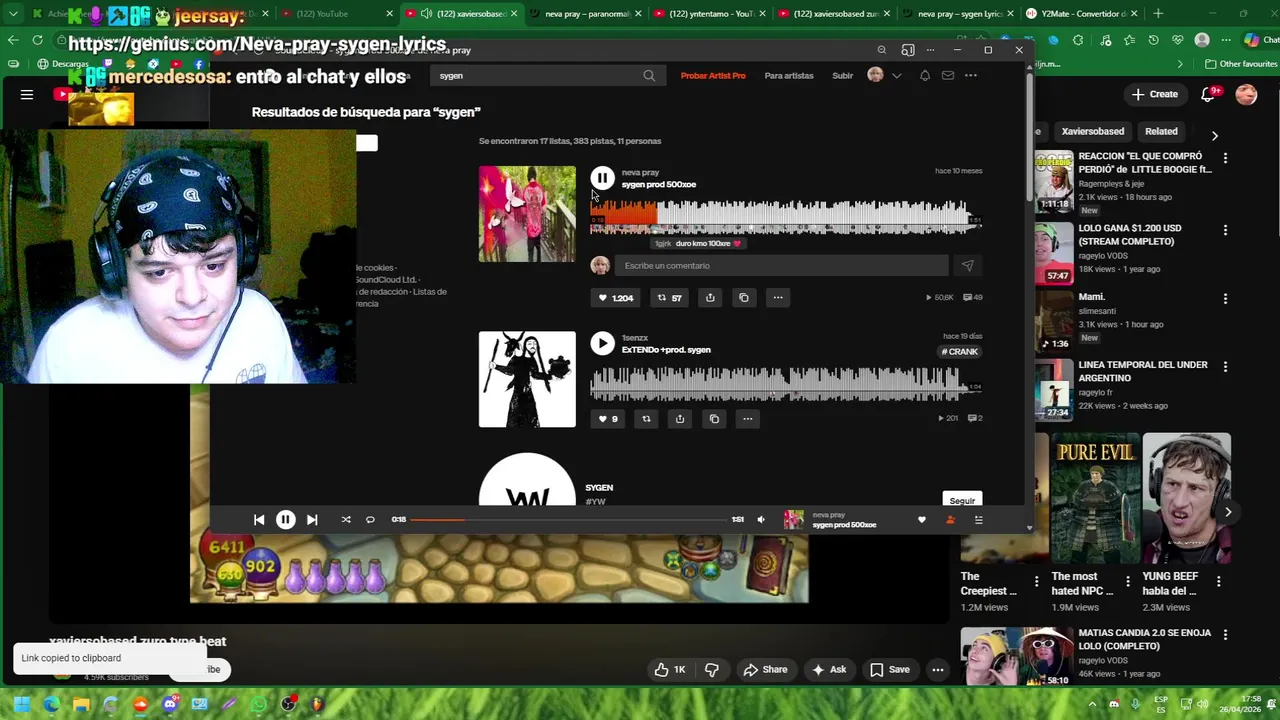Image resolution: width=1280 pixels, height=720 pixels.
Task: Skip to previous track in player bar
Action: pyautogui.click(x=259, y=520)
